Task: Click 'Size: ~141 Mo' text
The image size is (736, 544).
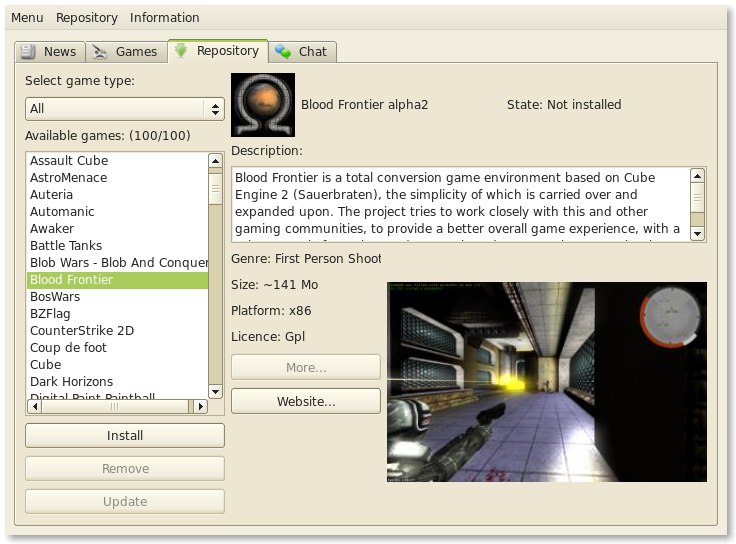Action: click(x=275, y=285)
